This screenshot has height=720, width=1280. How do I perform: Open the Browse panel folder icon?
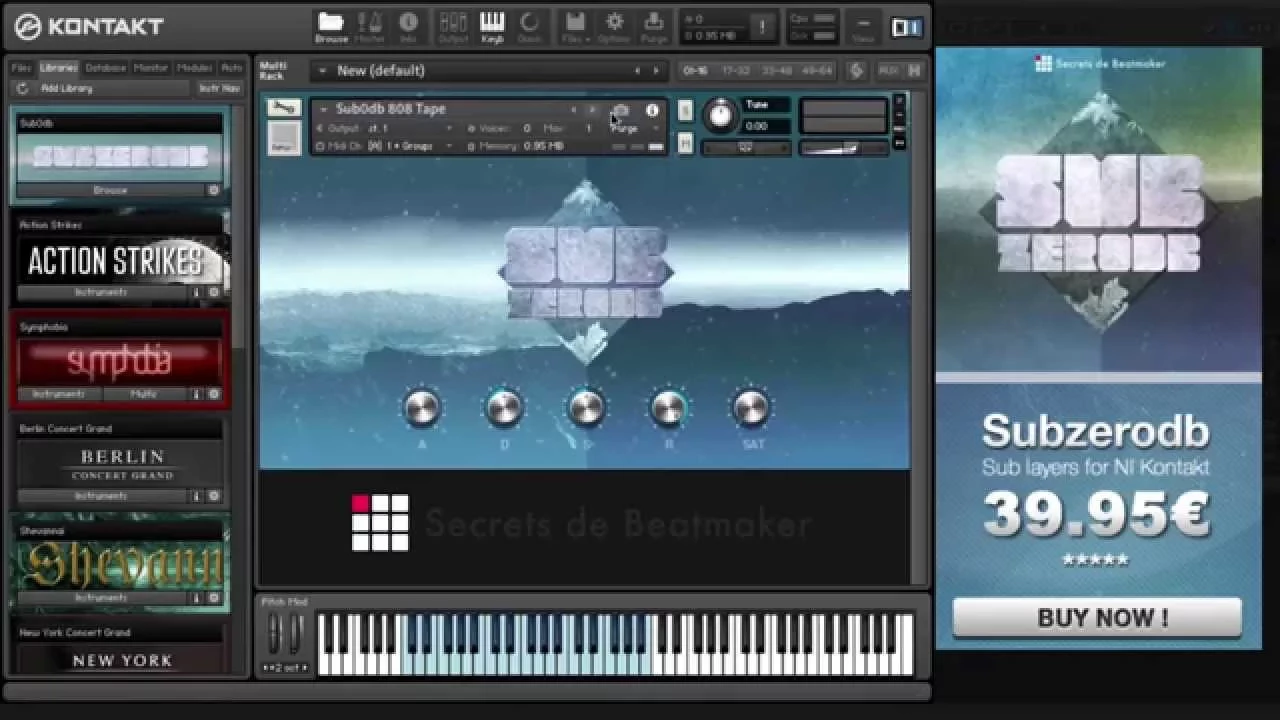pos(331,26)
